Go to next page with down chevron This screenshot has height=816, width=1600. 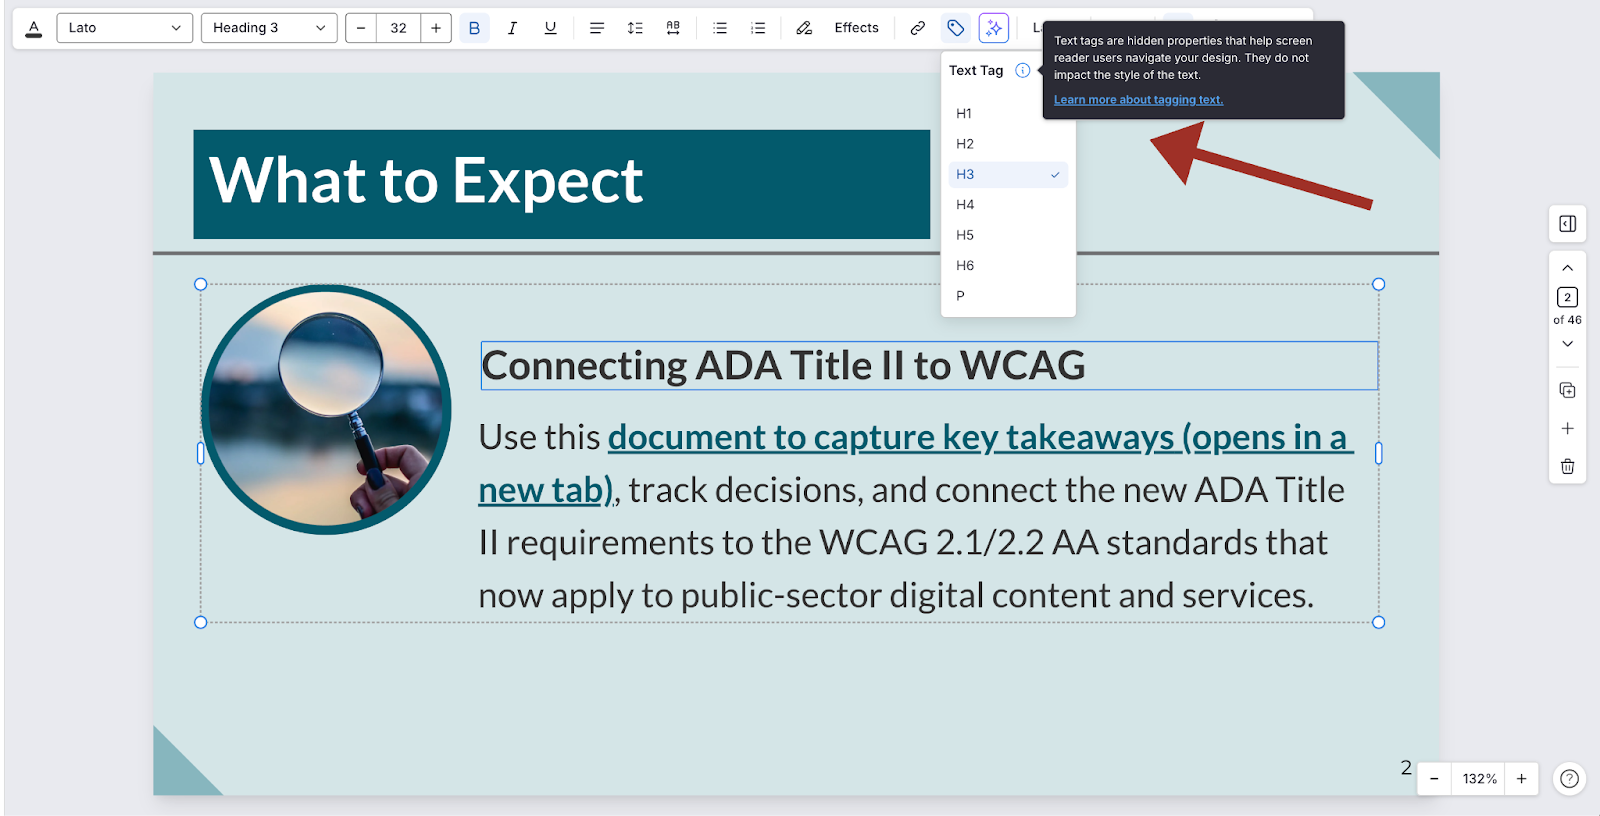tap(1568, 344)
